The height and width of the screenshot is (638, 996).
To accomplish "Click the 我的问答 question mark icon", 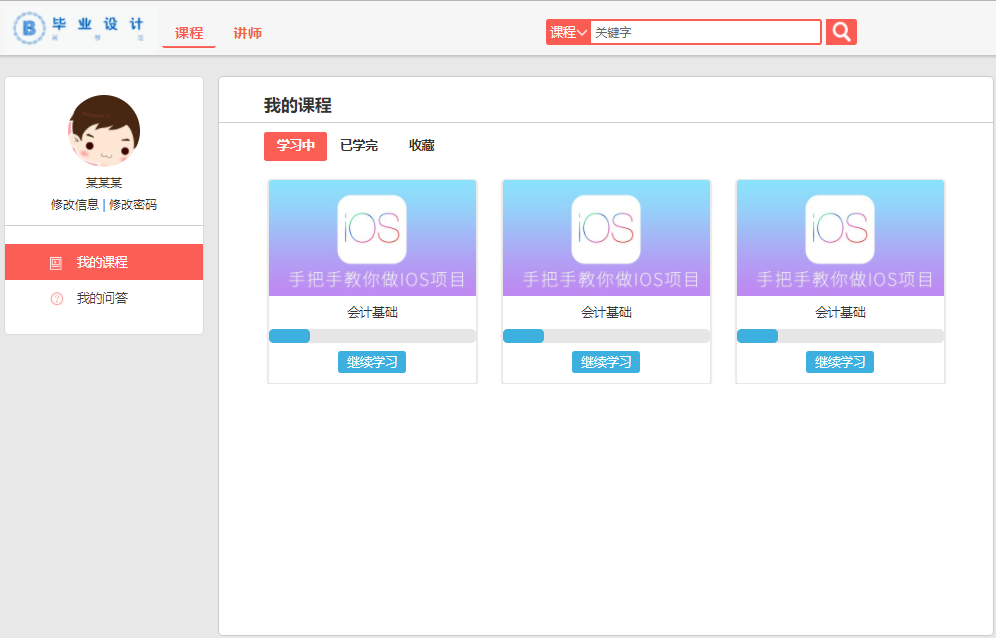I will pyautogui.click(x=56, y=298).
